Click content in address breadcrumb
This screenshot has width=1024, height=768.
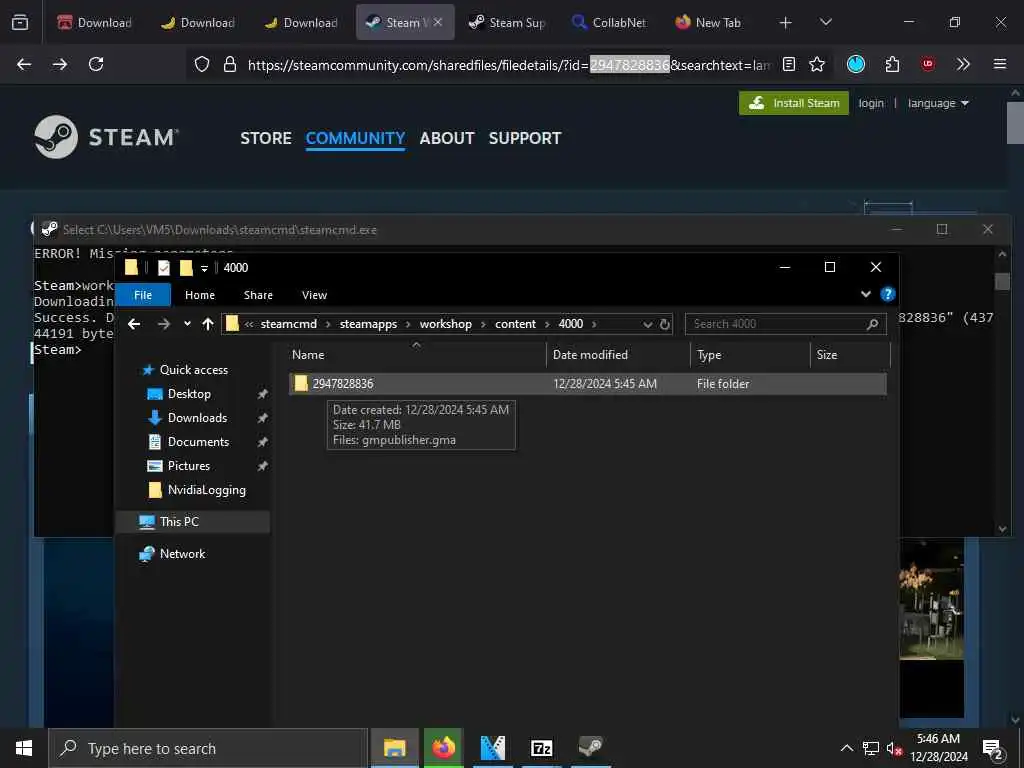(x=515, y=324)
